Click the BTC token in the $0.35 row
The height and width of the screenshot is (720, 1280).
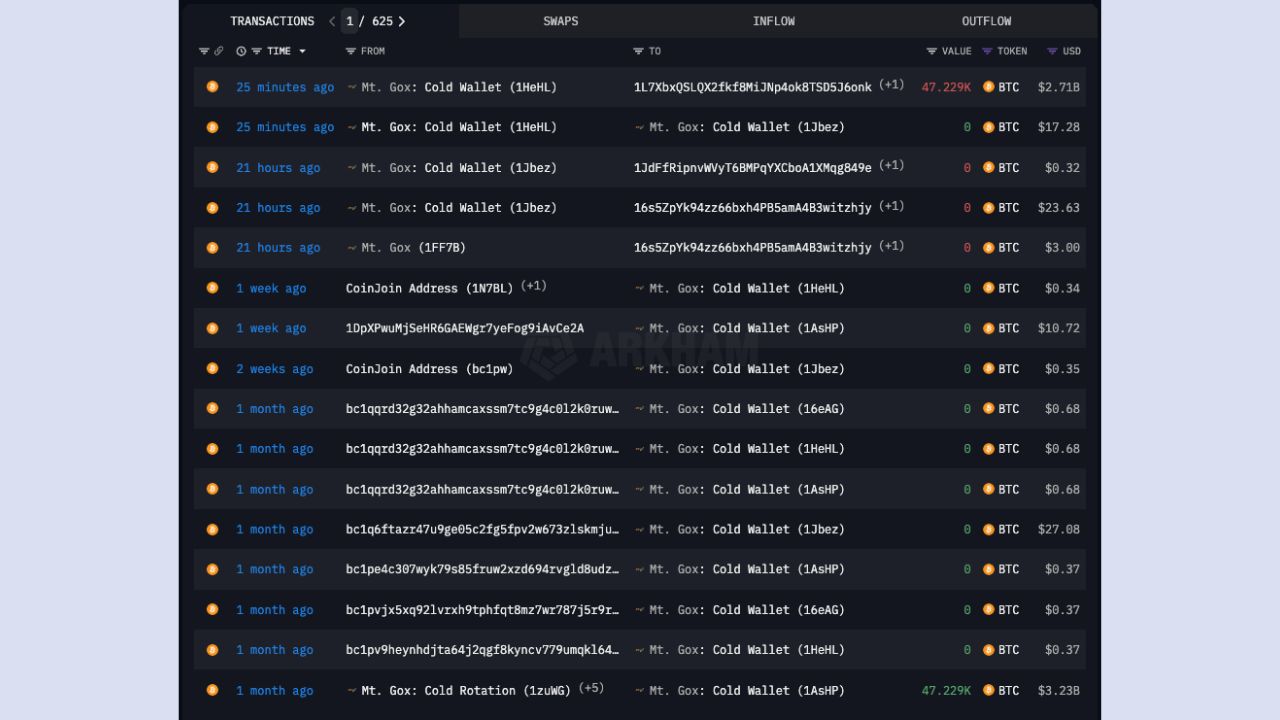click(1001, 369)
